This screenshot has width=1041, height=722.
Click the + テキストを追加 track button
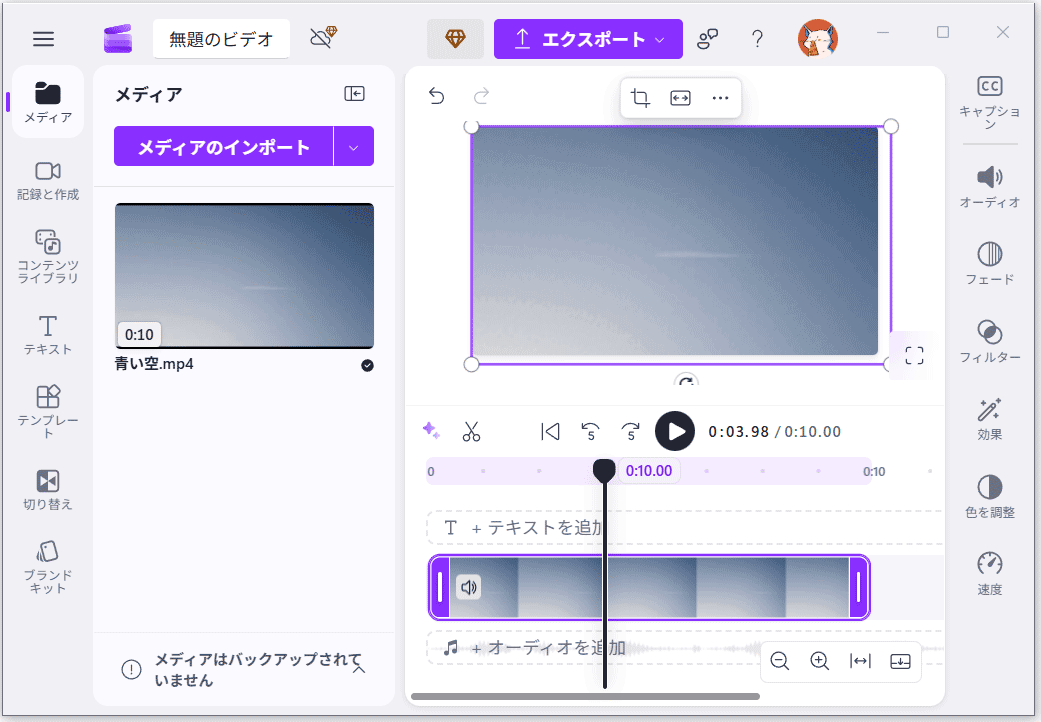click(x=530, y=527)
